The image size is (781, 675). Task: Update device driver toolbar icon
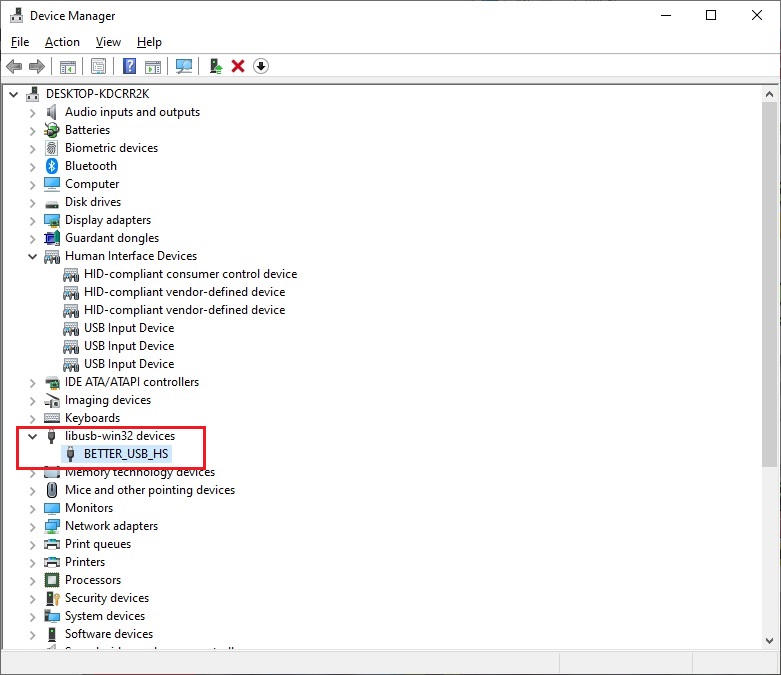(216, 66)
